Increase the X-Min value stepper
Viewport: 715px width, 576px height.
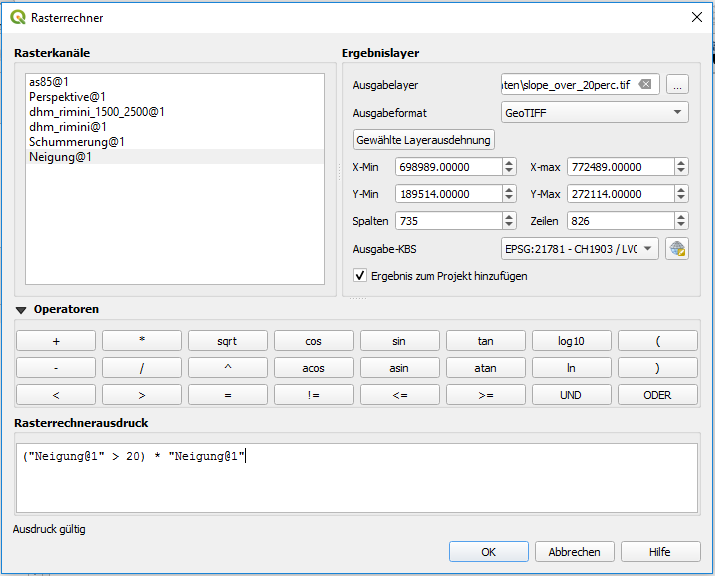(x=509, y=163)
